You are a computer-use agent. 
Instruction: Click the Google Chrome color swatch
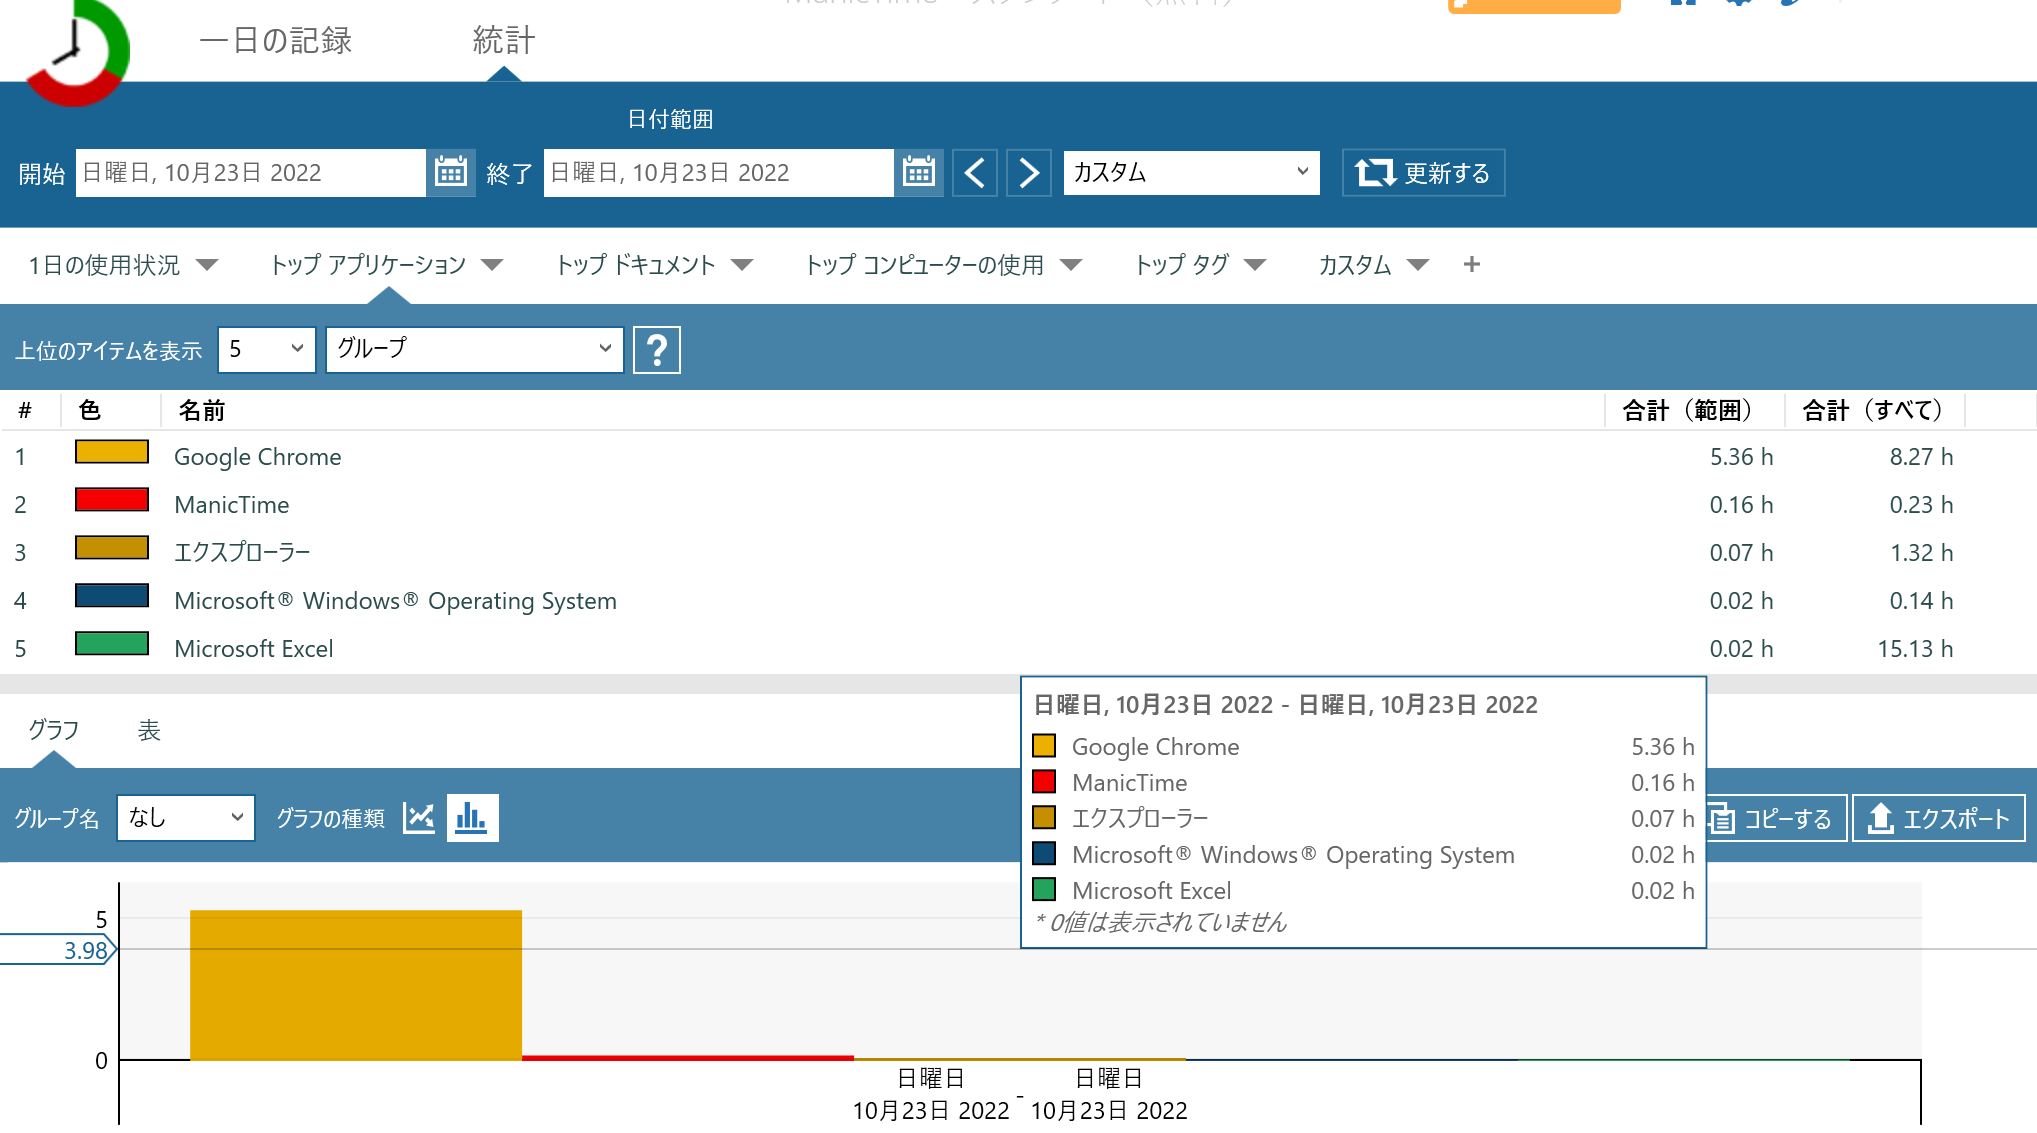tap(112, 453)
